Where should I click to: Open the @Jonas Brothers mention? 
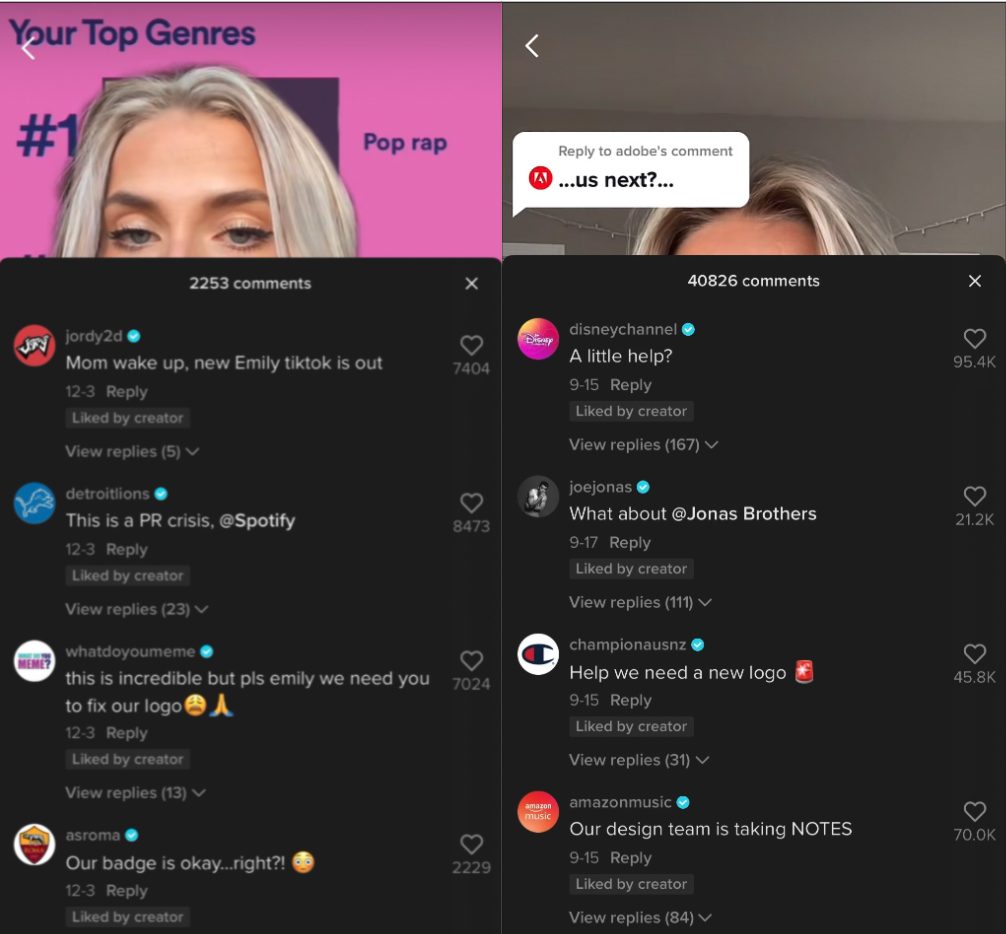pos(744,514)
